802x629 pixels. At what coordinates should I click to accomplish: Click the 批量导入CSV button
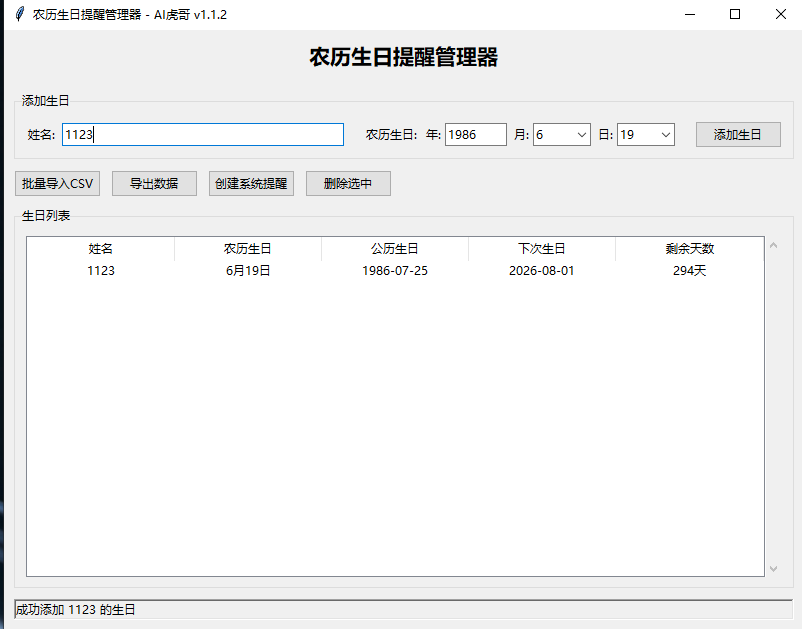tap(55, 183)
